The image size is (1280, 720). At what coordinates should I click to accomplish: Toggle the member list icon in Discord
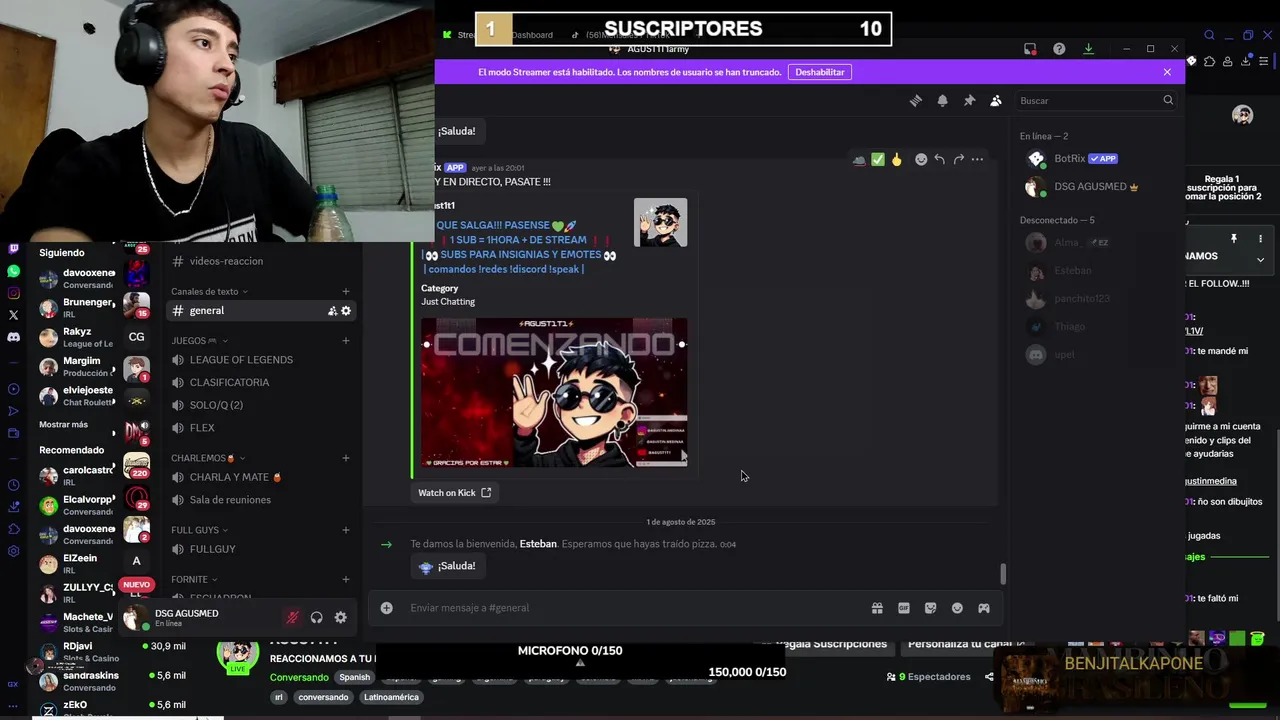click(996, 100)
